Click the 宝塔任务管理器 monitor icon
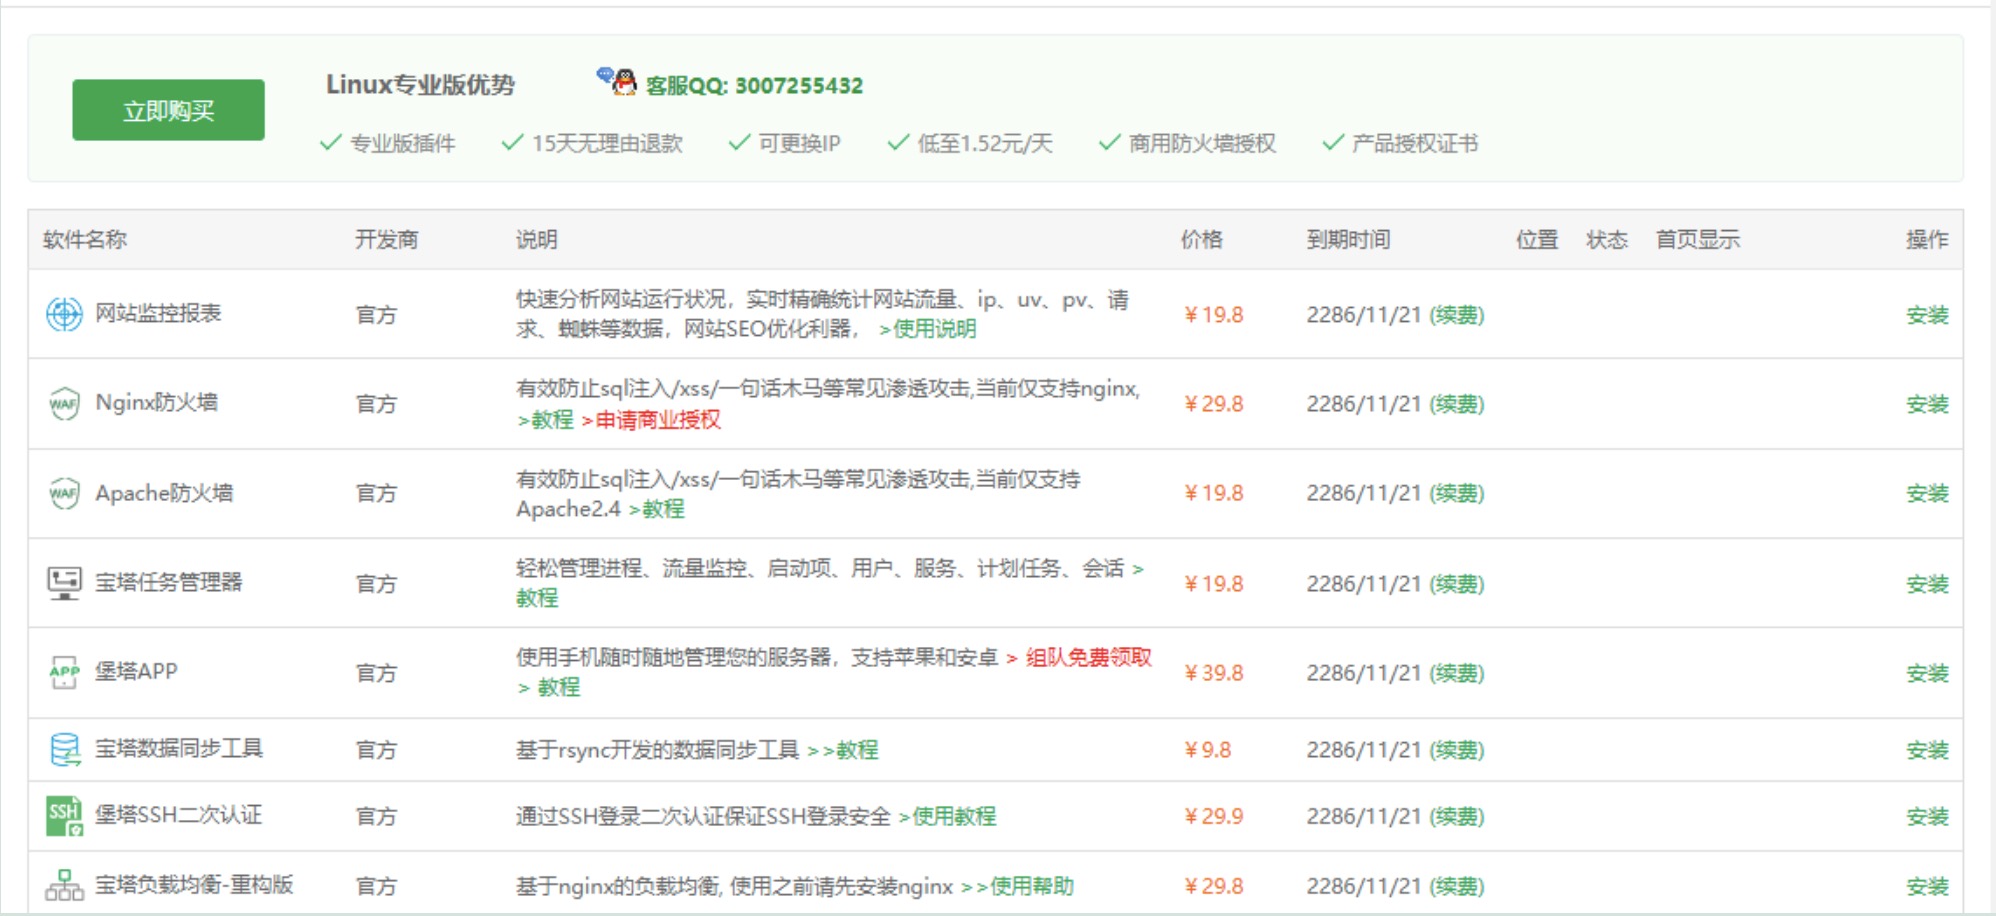The width and height of the screenshot is (1996, 916). pos(64,582)
